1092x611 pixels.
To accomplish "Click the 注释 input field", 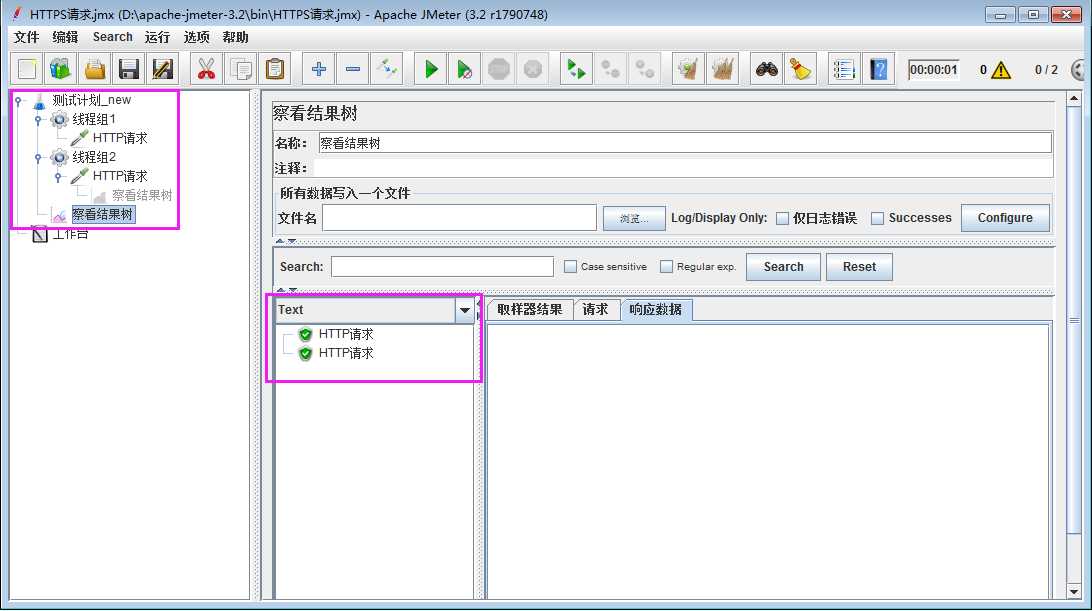I will pos(682,168).
